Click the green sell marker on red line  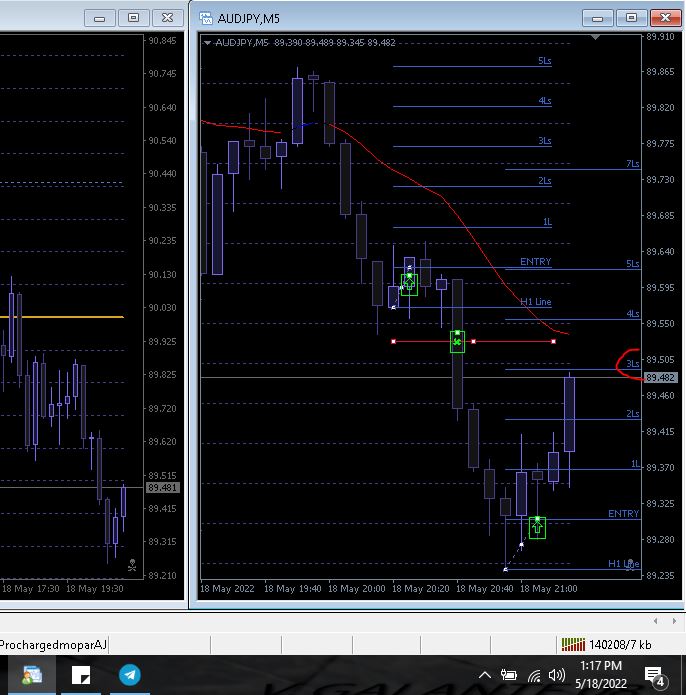(457, 342)
